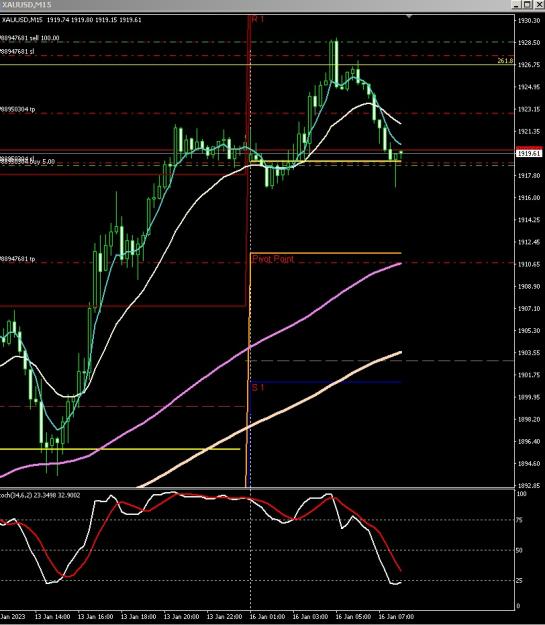
Task: Click the 1924.95 price axis label
Action: pyautogui.click(x=529, y=87)
